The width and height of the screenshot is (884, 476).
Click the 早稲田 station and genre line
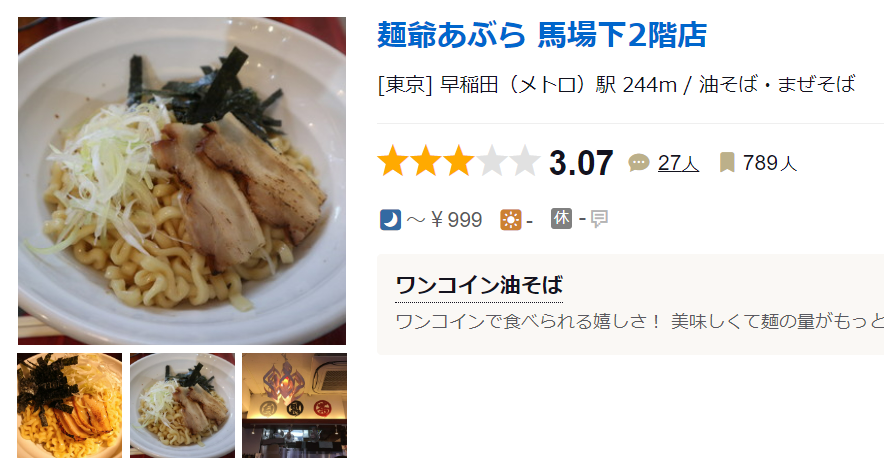click(x=616, y=85)
